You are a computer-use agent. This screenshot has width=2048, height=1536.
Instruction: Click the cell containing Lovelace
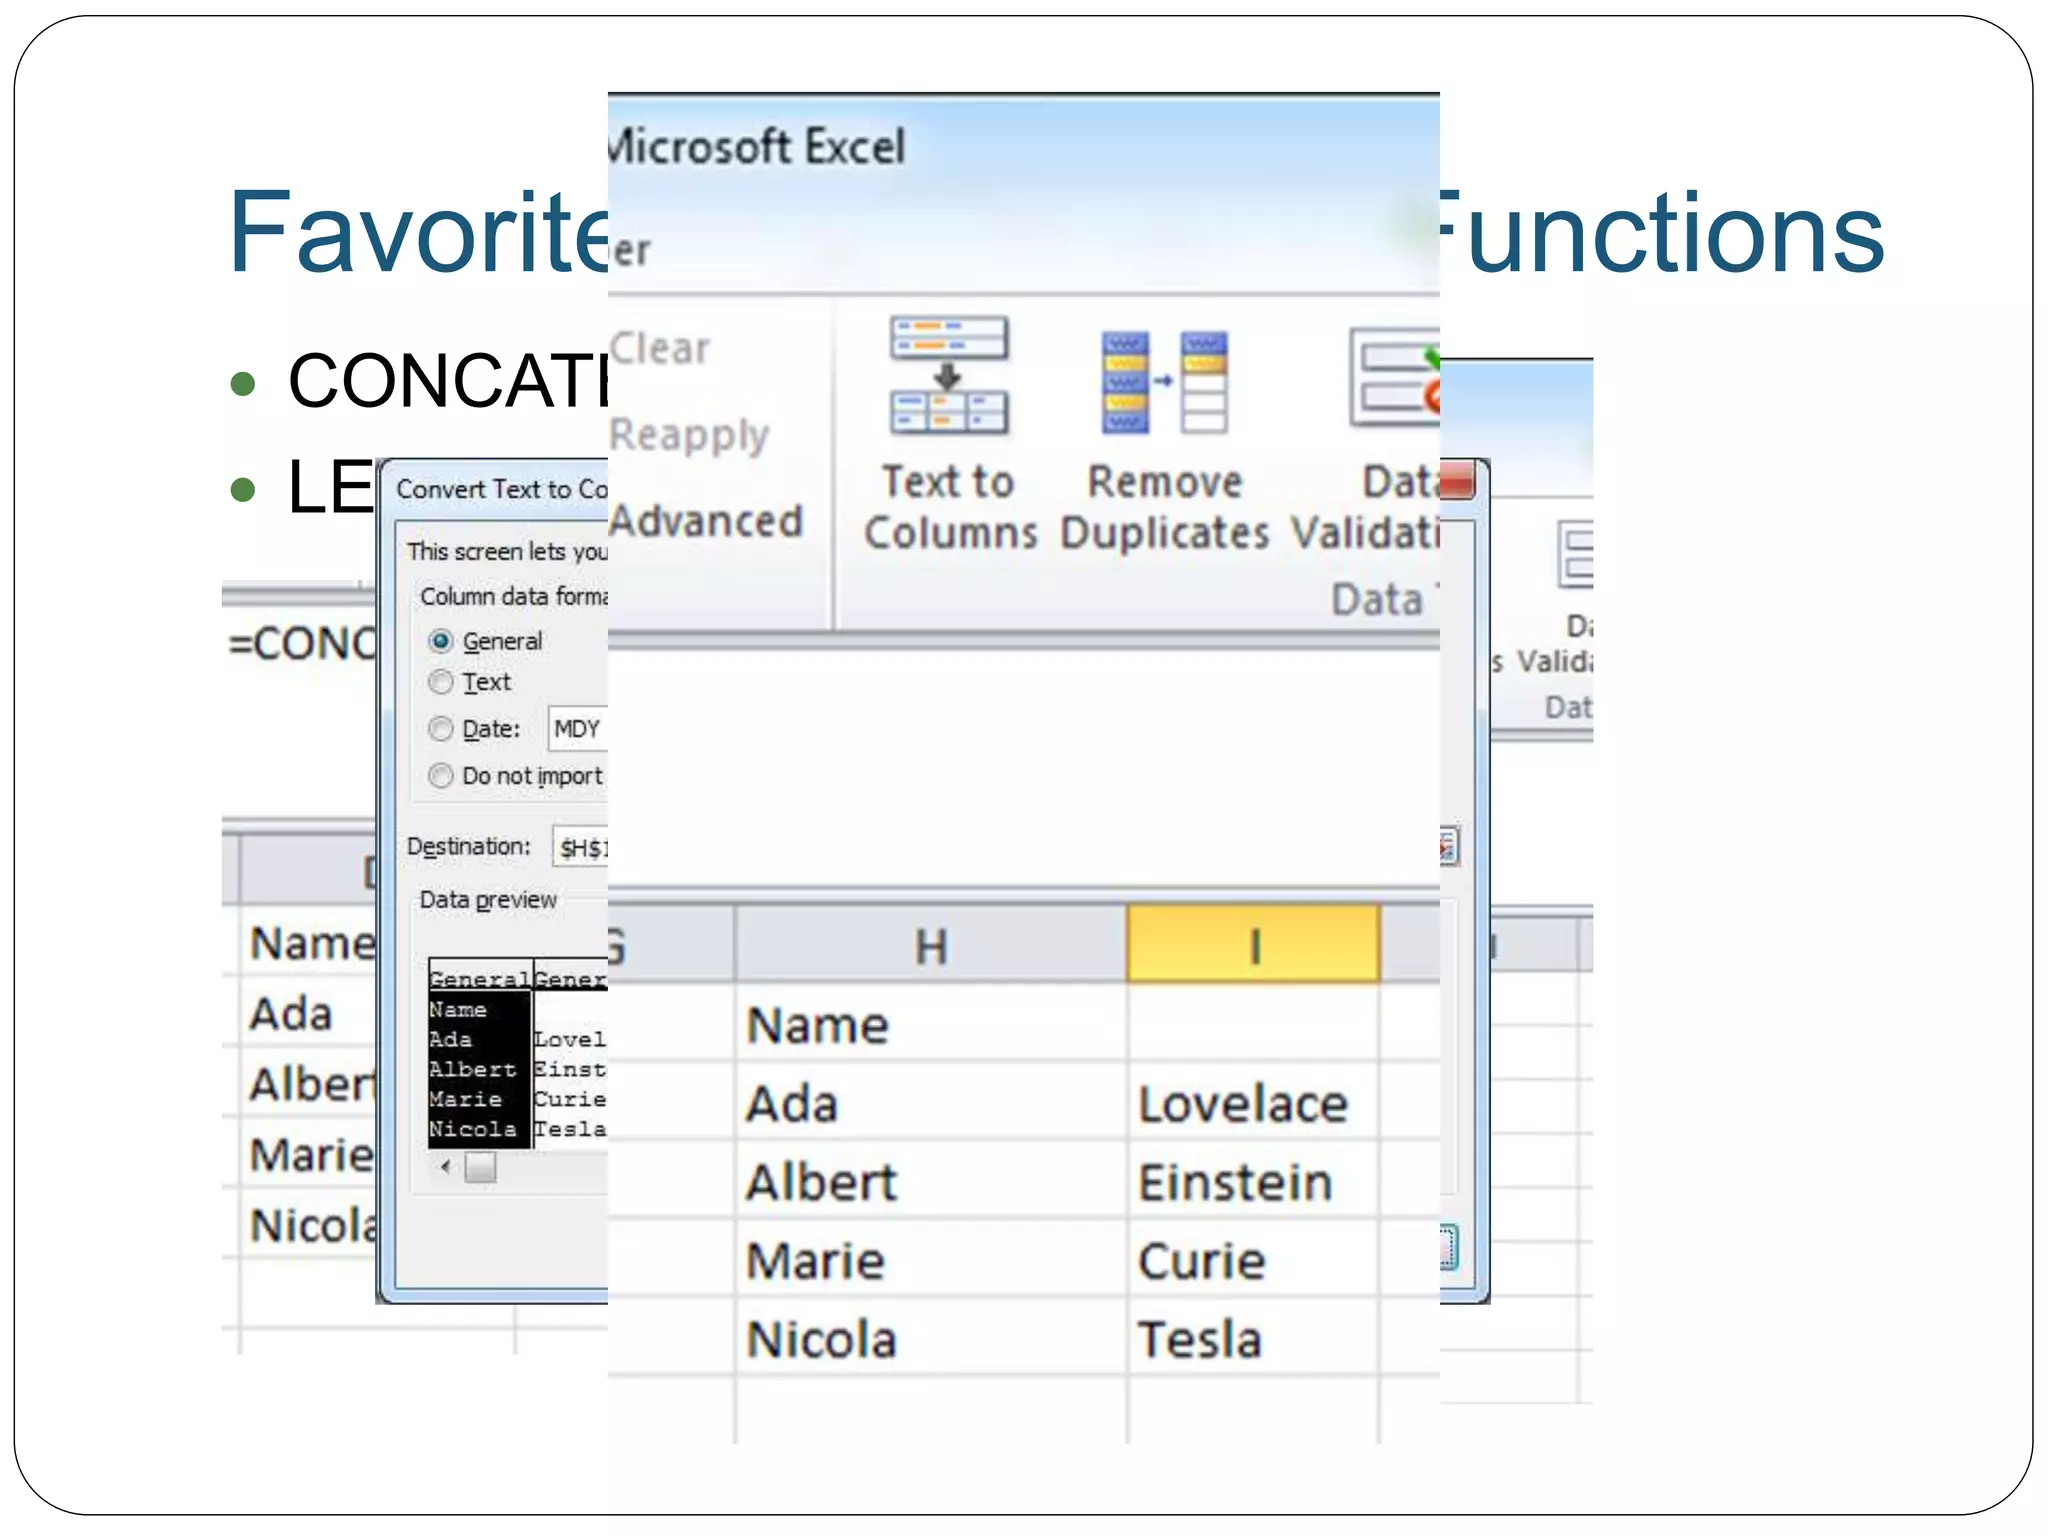1253,1102
